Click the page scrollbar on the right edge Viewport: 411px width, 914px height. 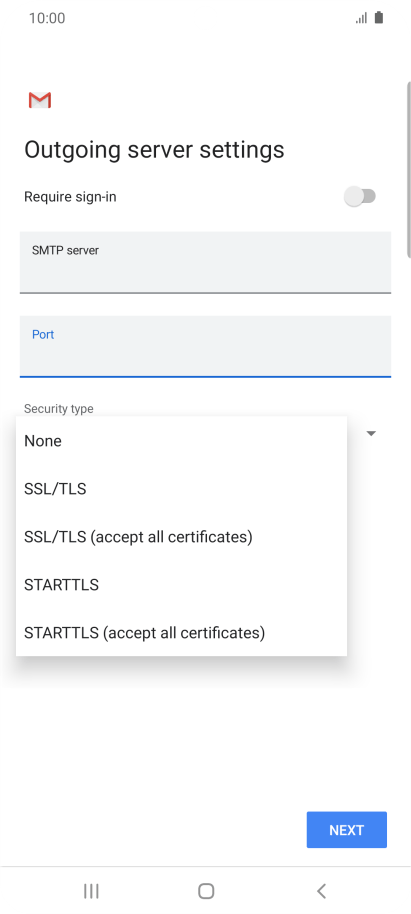pos(408,169)
